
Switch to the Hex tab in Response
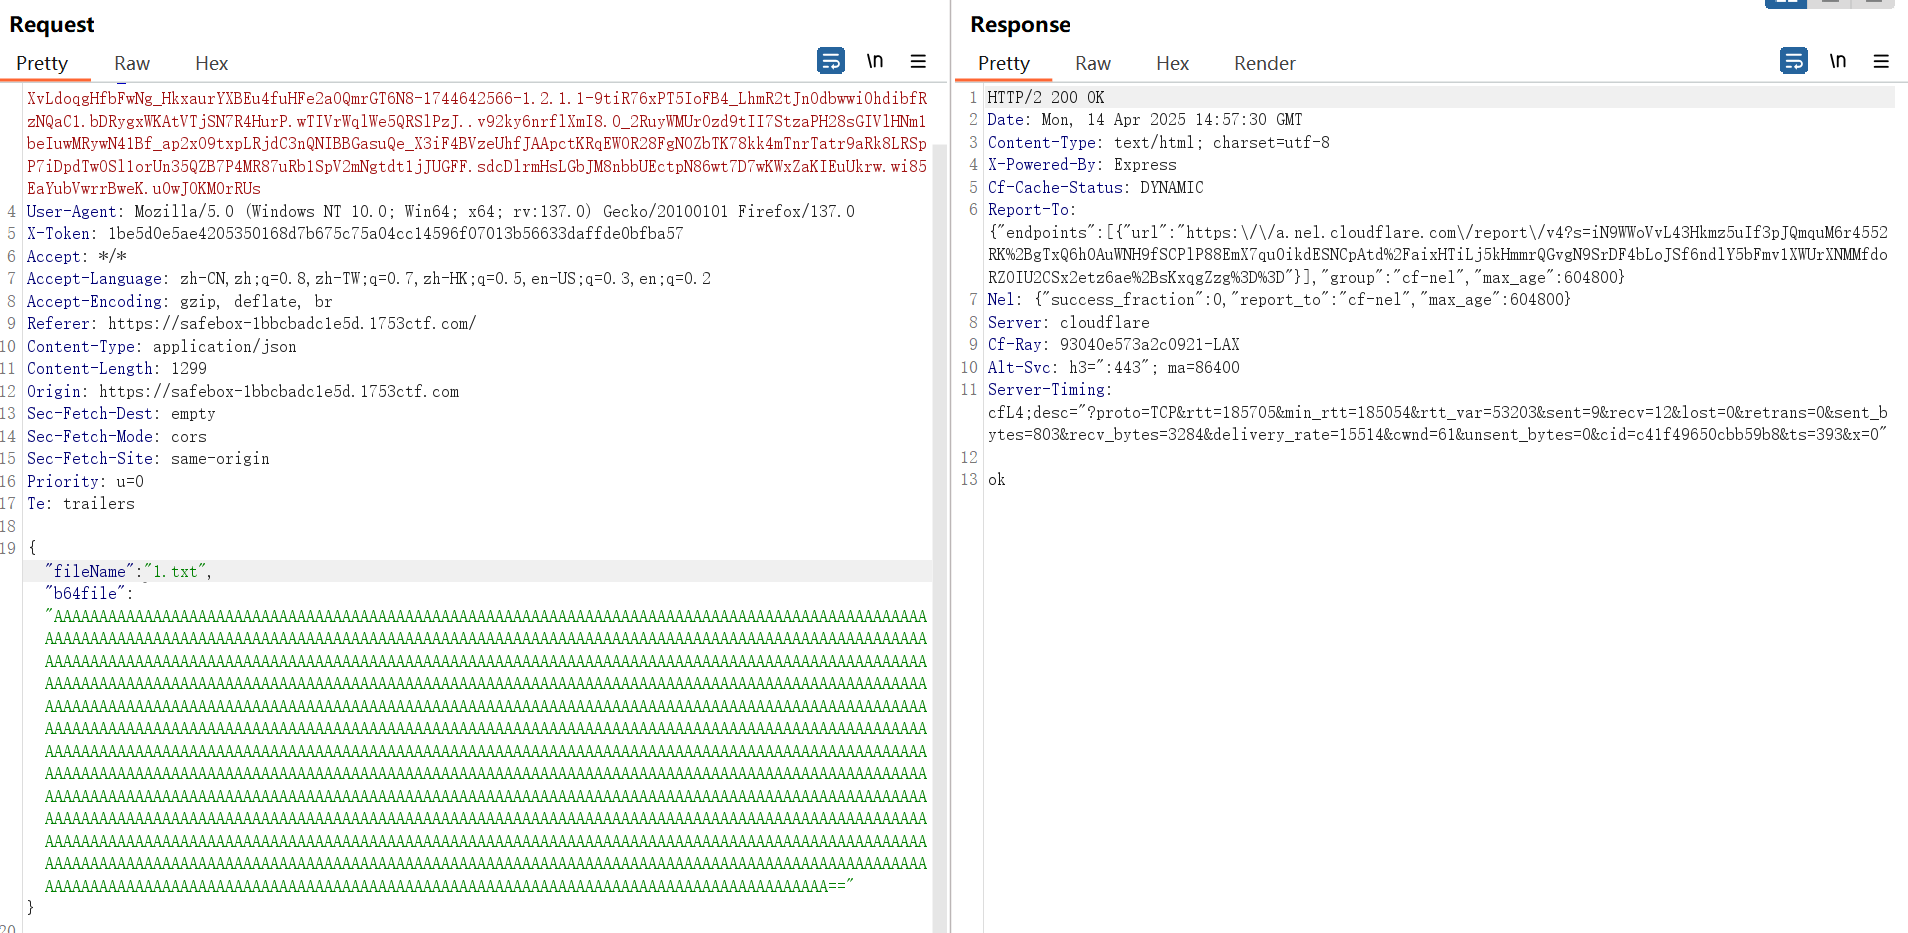1172,63
